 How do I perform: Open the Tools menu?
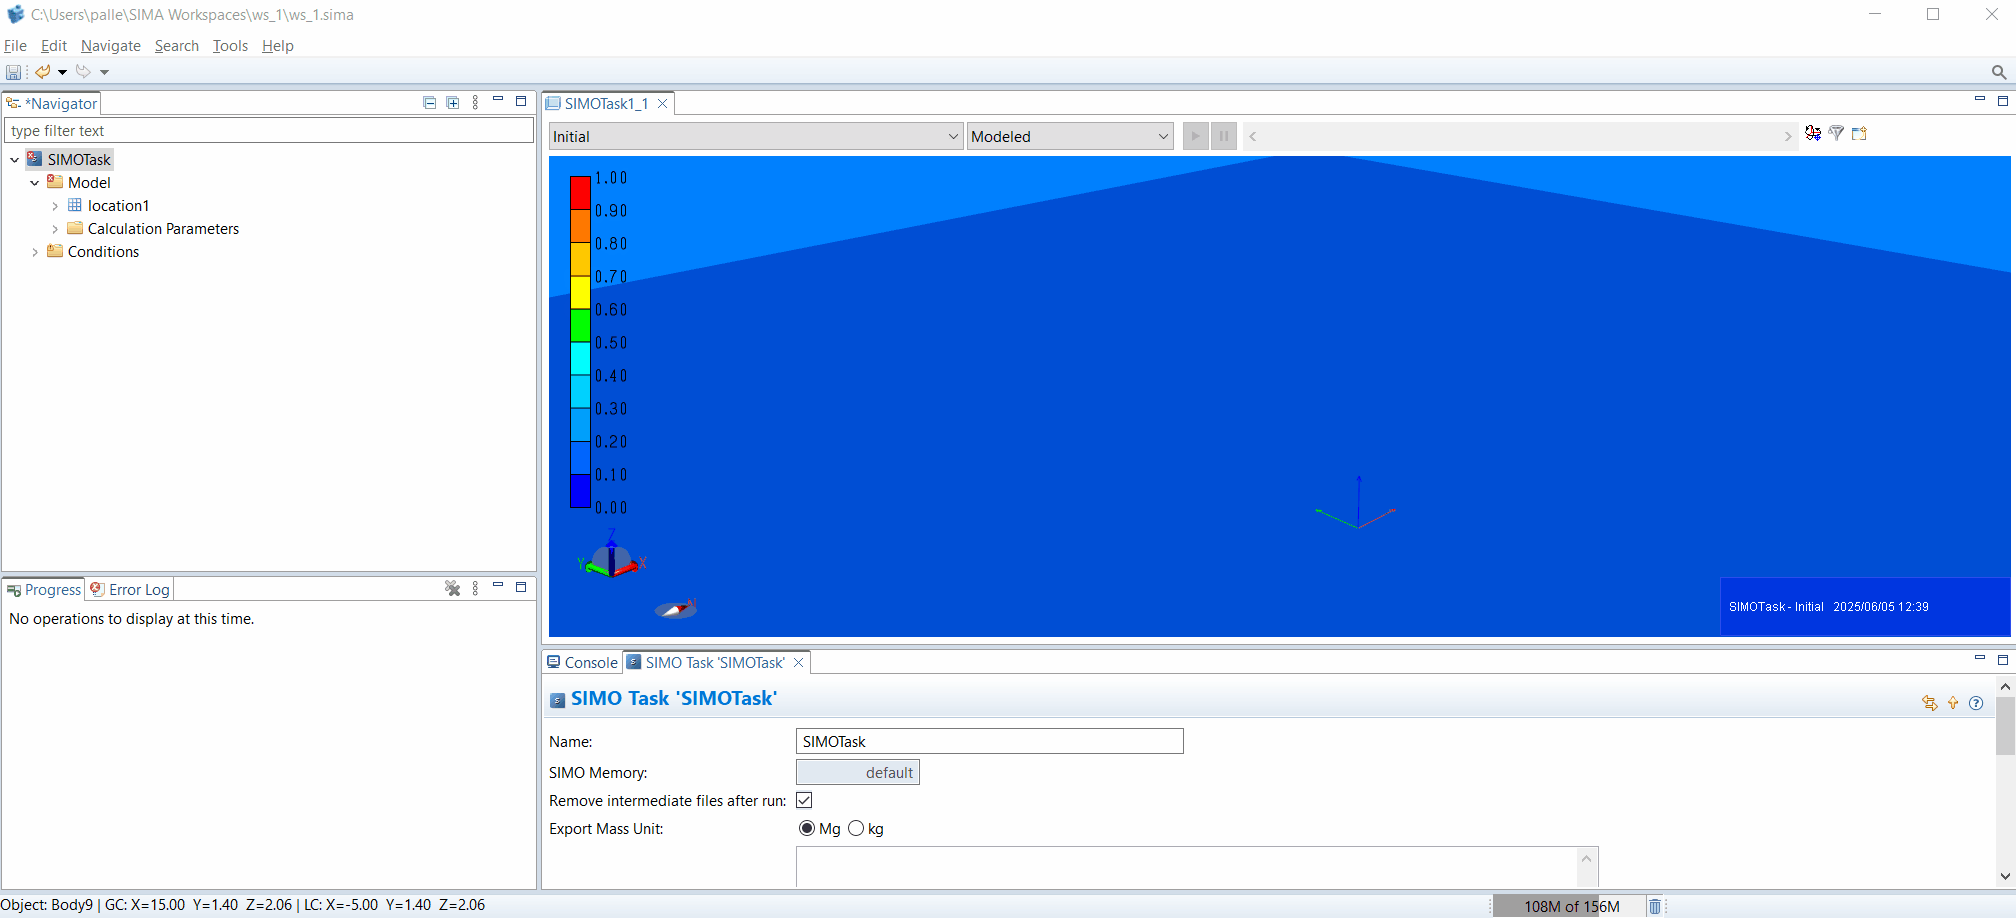pyautogui.click(x=230, y=46)
